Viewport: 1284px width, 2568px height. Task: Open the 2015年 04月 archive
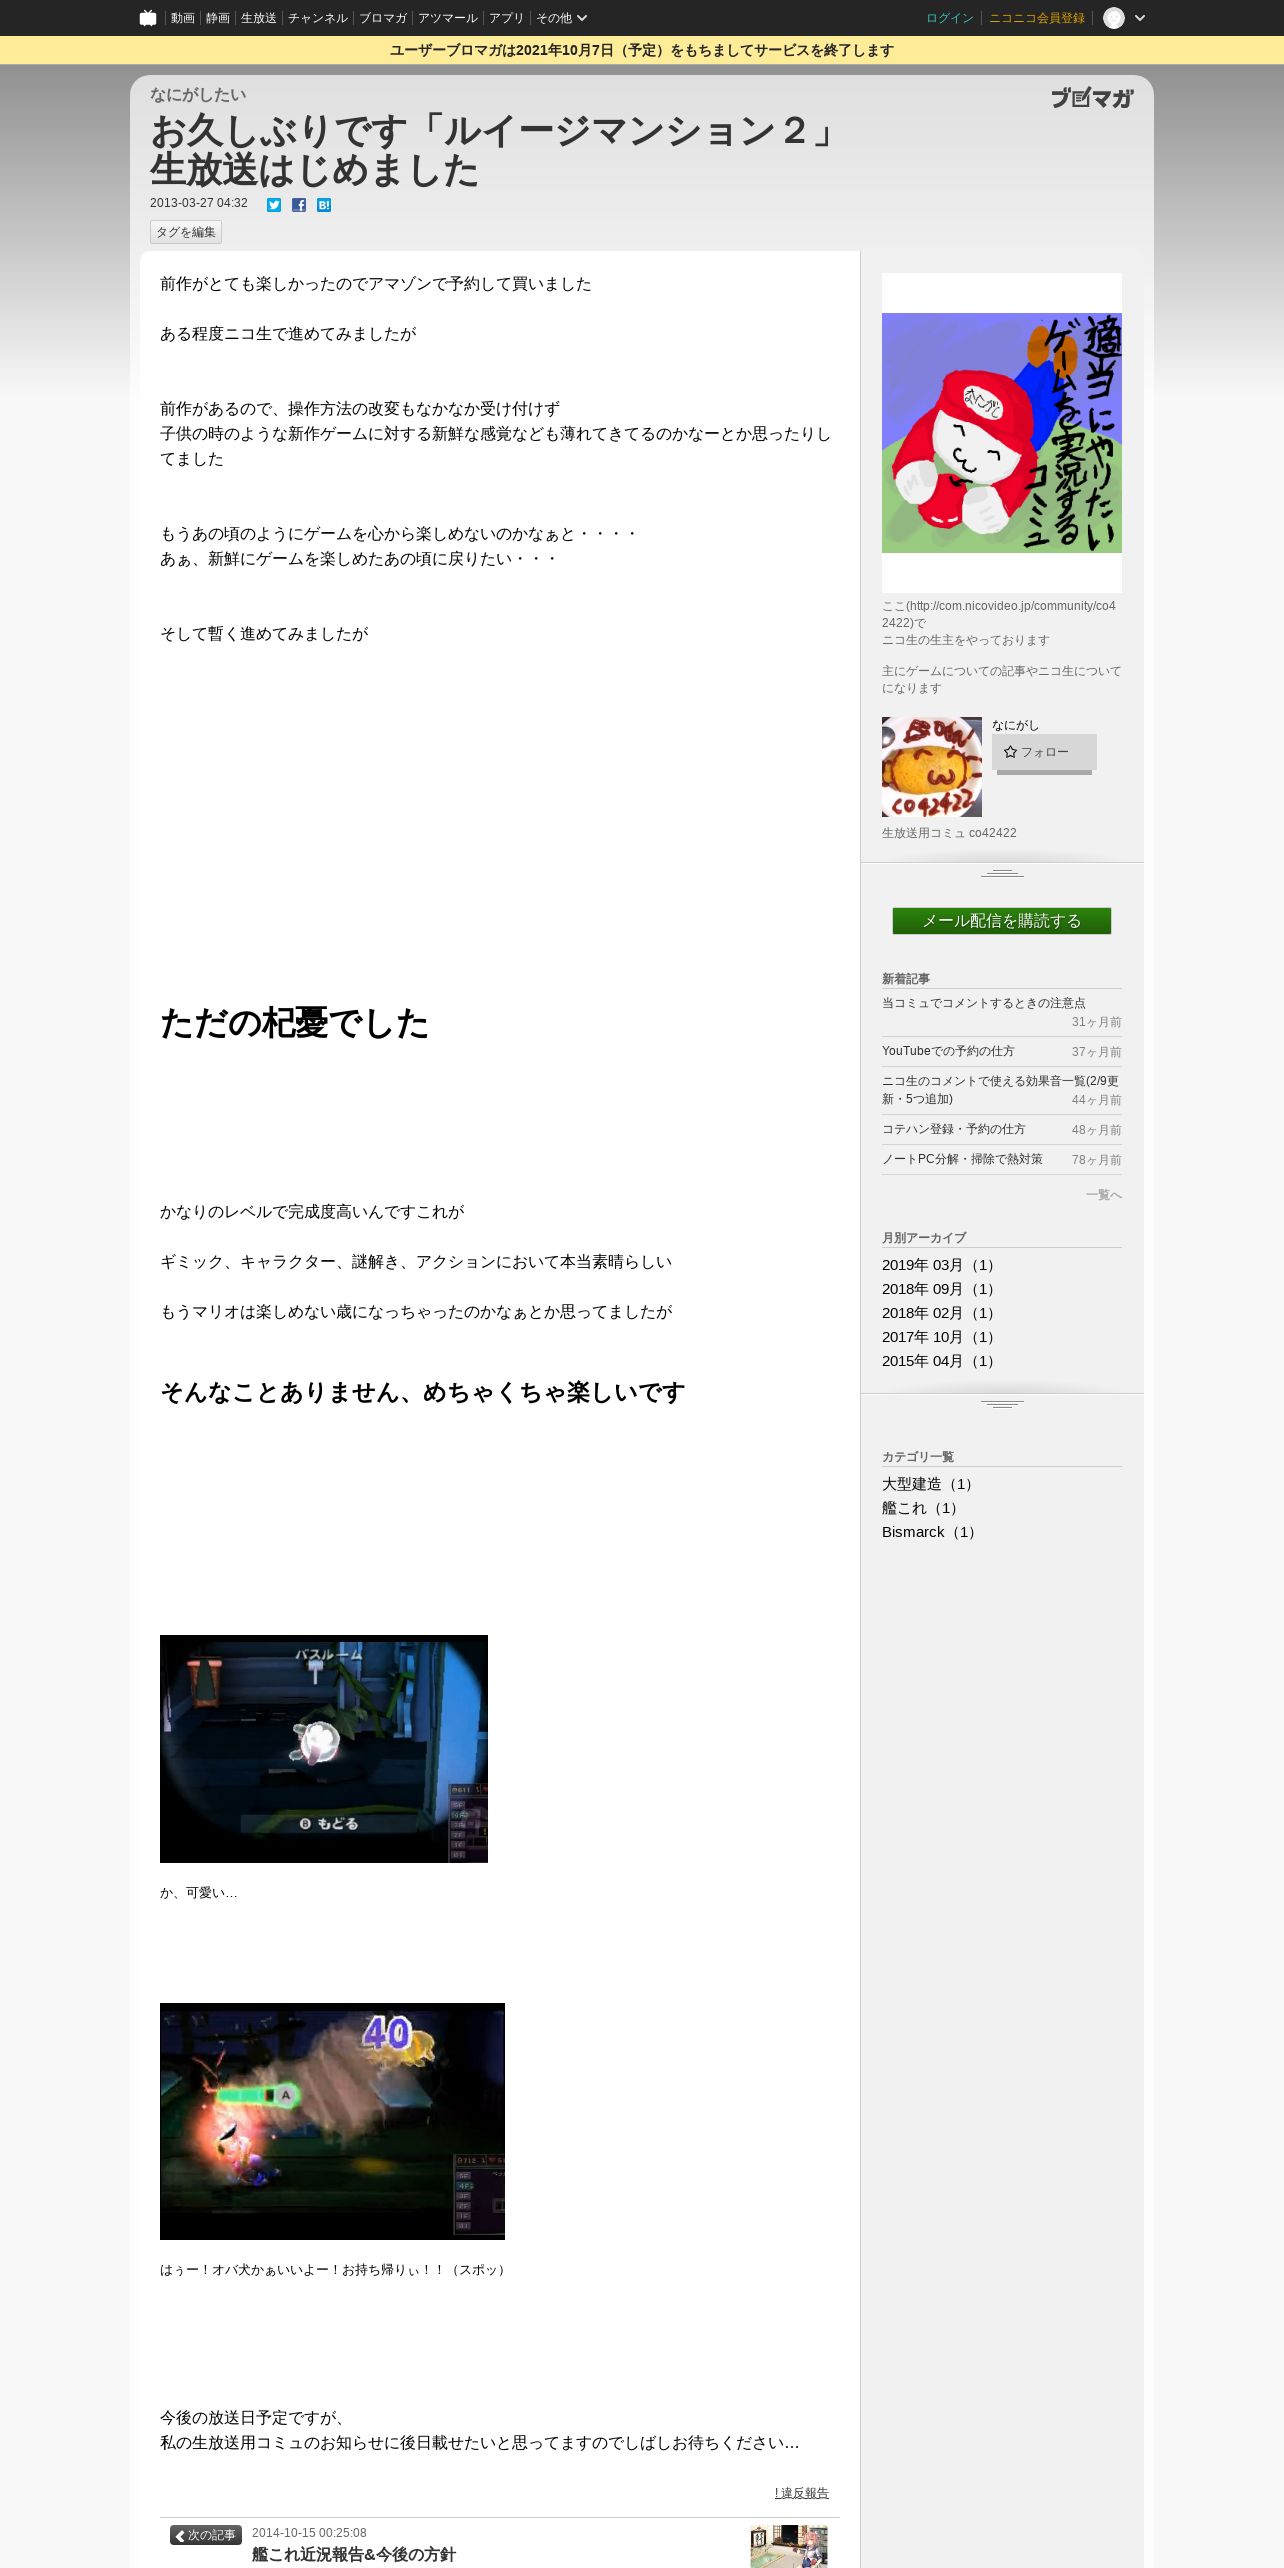point(940,1361)
